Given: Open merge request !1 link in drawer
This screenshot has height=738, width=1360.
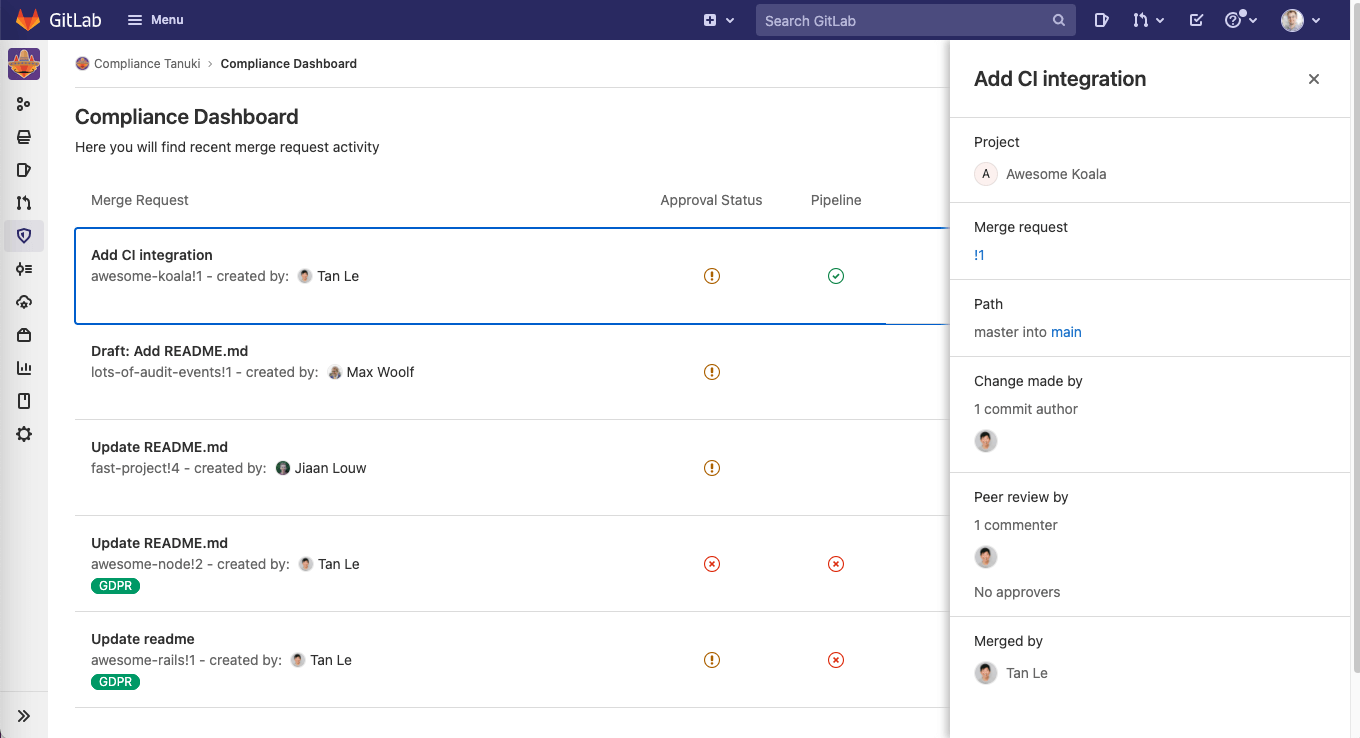Looking at the screenshot, I should [979, 255].
